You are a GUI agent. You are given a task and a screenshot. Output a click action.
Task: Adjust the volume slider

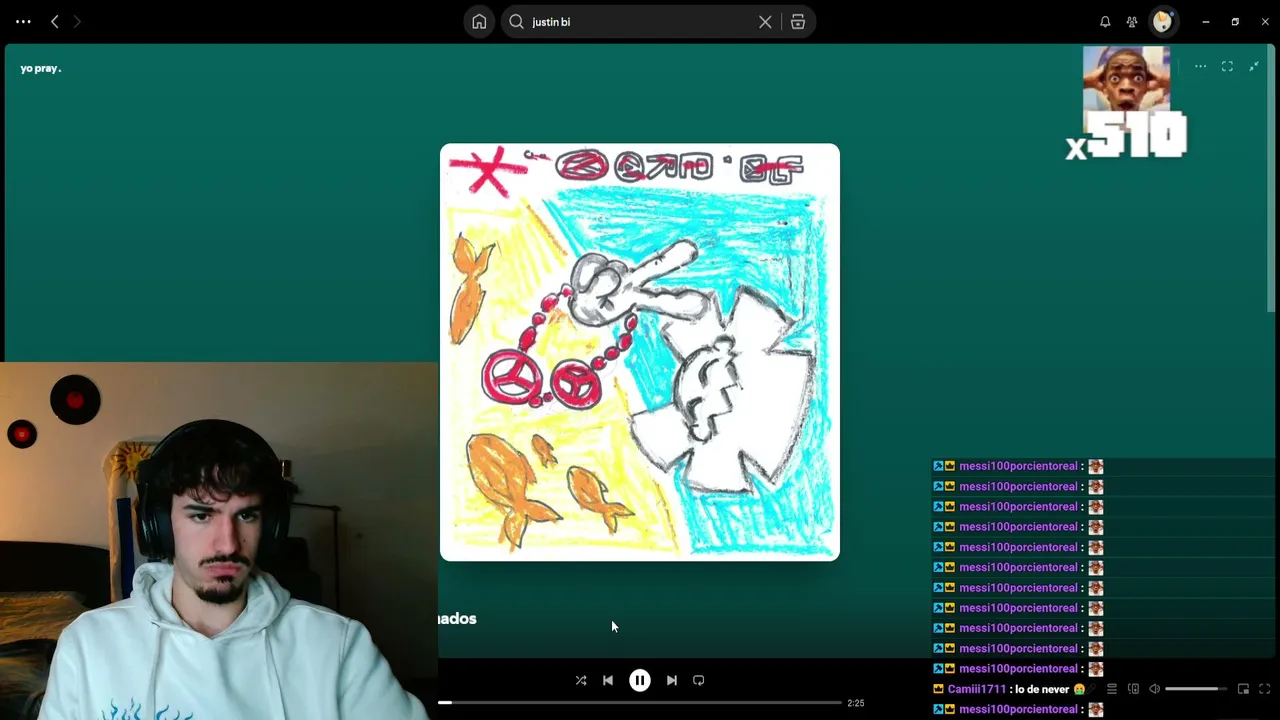coord(1195,689)
